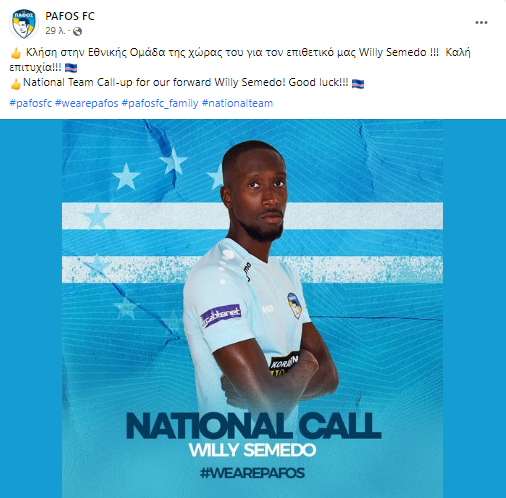Viewport: 506px width, 498px height.
Task: Open the PAFOS FC profile picture
Action: coord(24,24)
